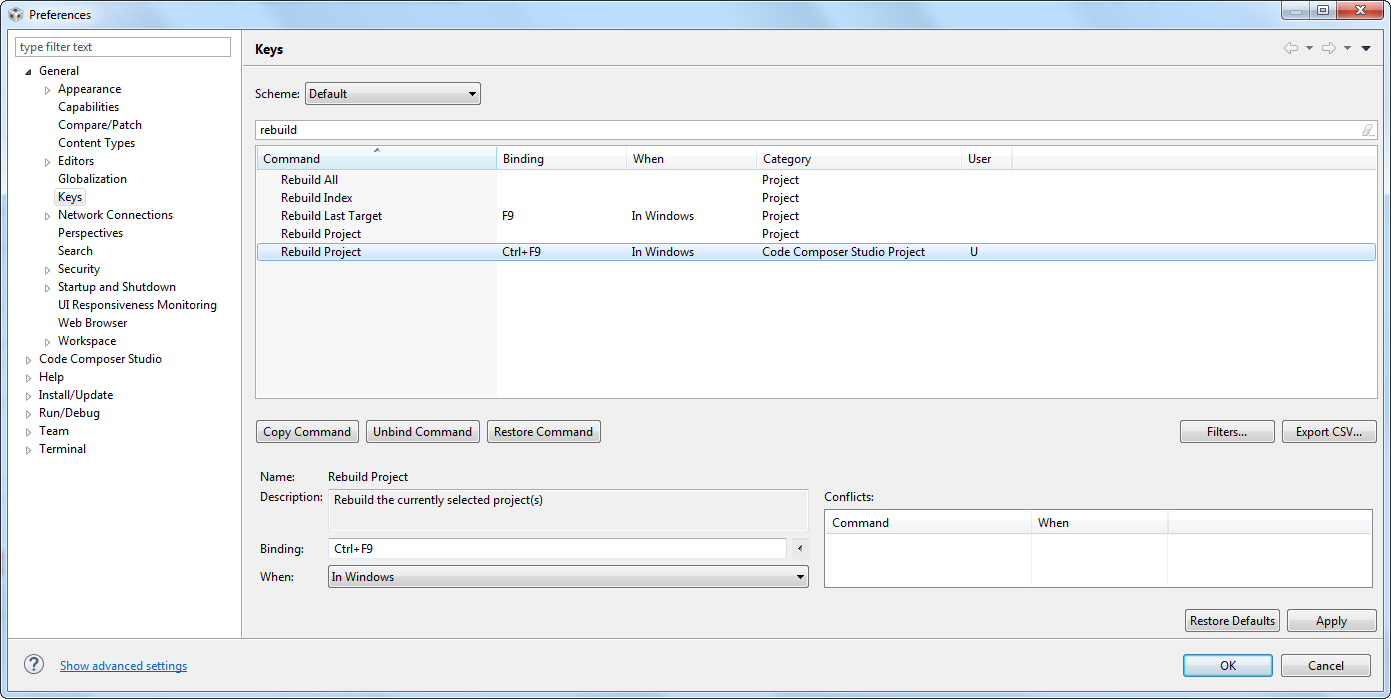Click Copy Command button
Screen dimensions: 1391x699
pyautogui.click(x=307, y=432)
